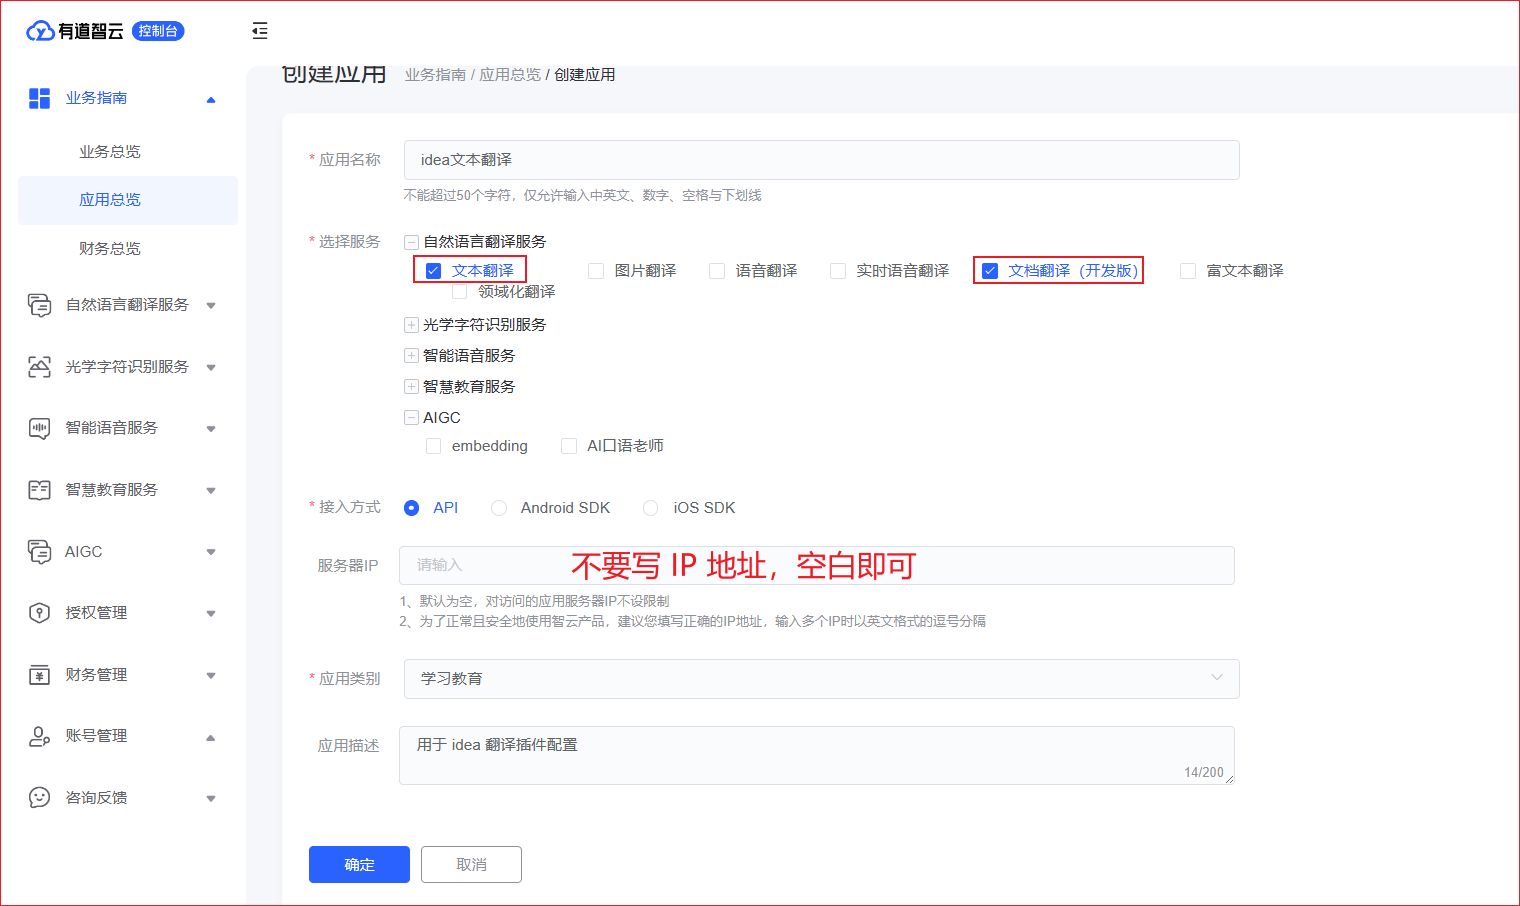Click the 账号管理 sidebar menu label
This screenshot has width=1520, height=906.
[x=96, y=736]
